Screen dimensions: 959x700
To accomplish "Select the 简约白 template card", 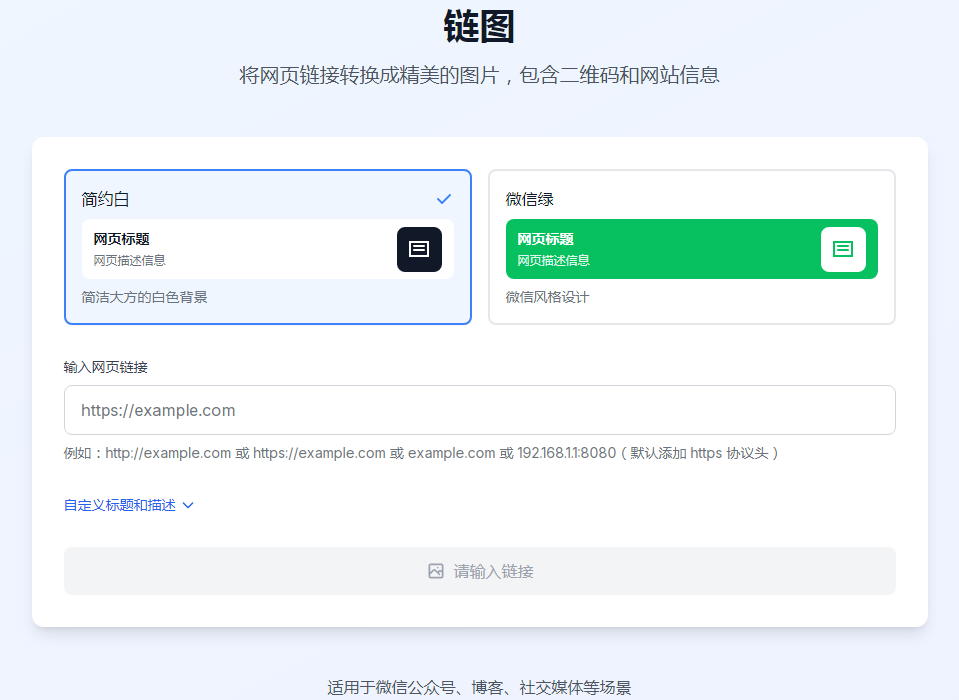I will click(267, 246).
